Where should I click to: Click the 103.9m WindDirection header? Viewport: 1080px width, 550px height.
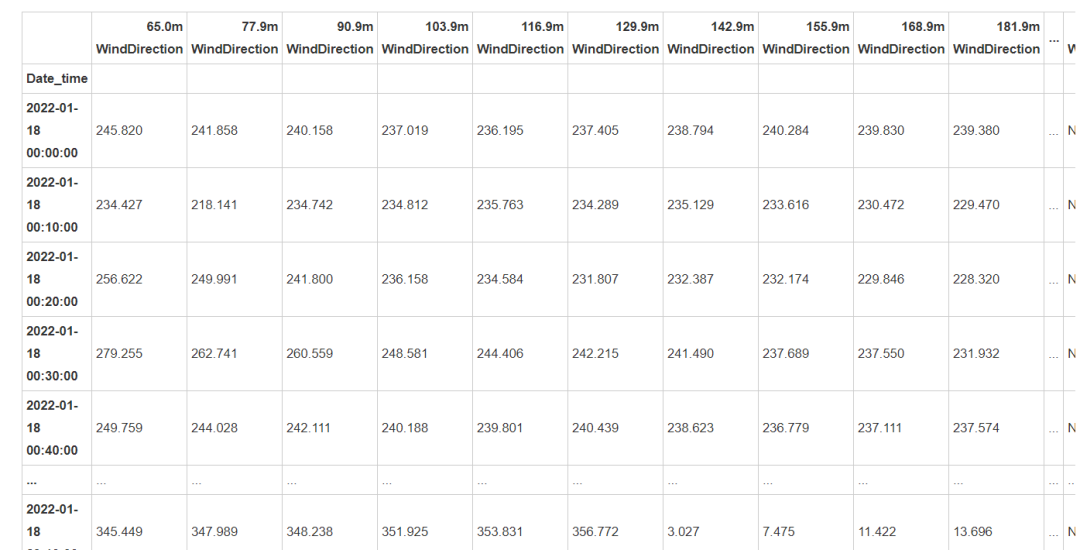click(x=425, y=38)
